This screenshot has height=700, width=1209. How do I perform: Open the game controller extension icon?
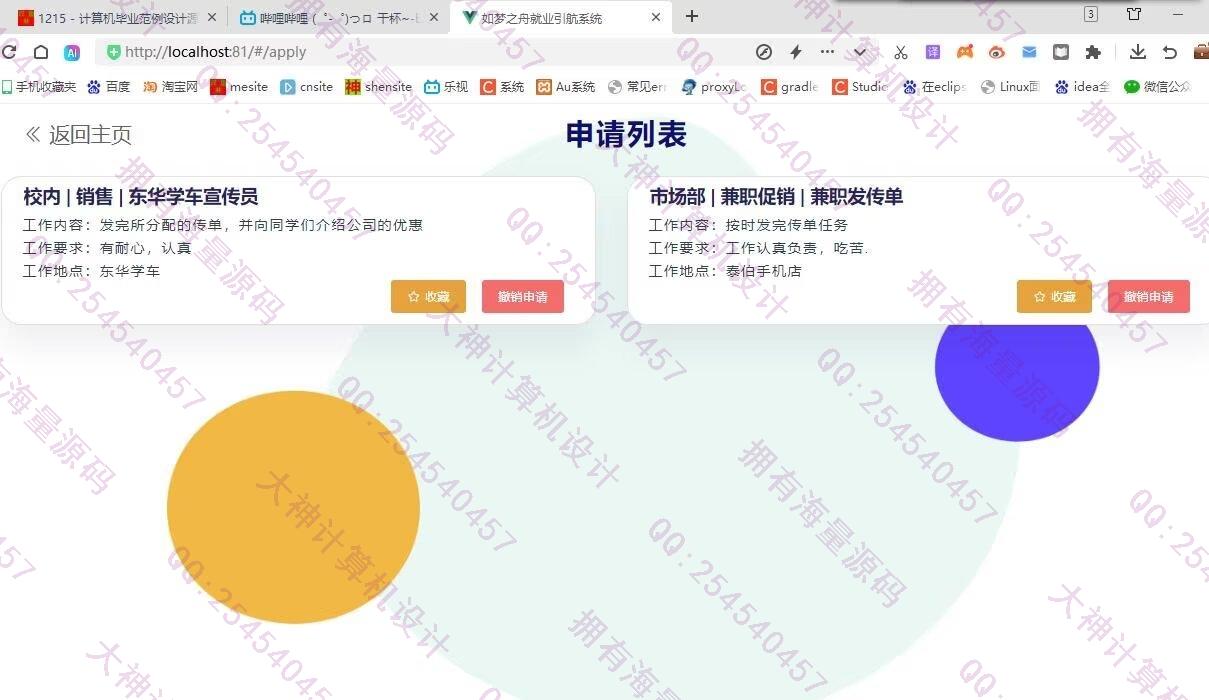tap(965, 52)
